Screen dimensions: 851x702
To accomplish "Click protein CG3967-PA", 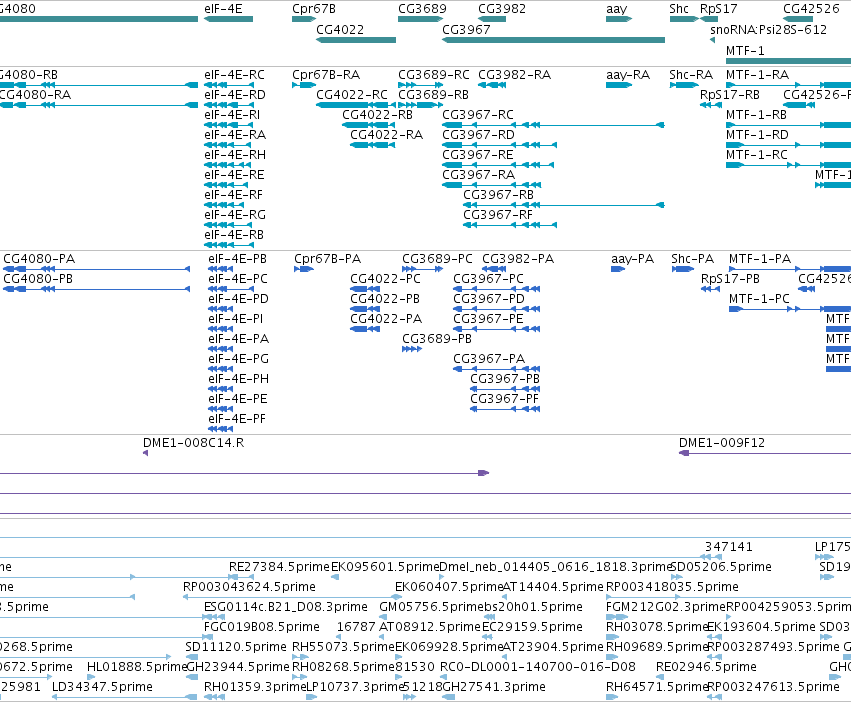I will [x=497, y=369].
